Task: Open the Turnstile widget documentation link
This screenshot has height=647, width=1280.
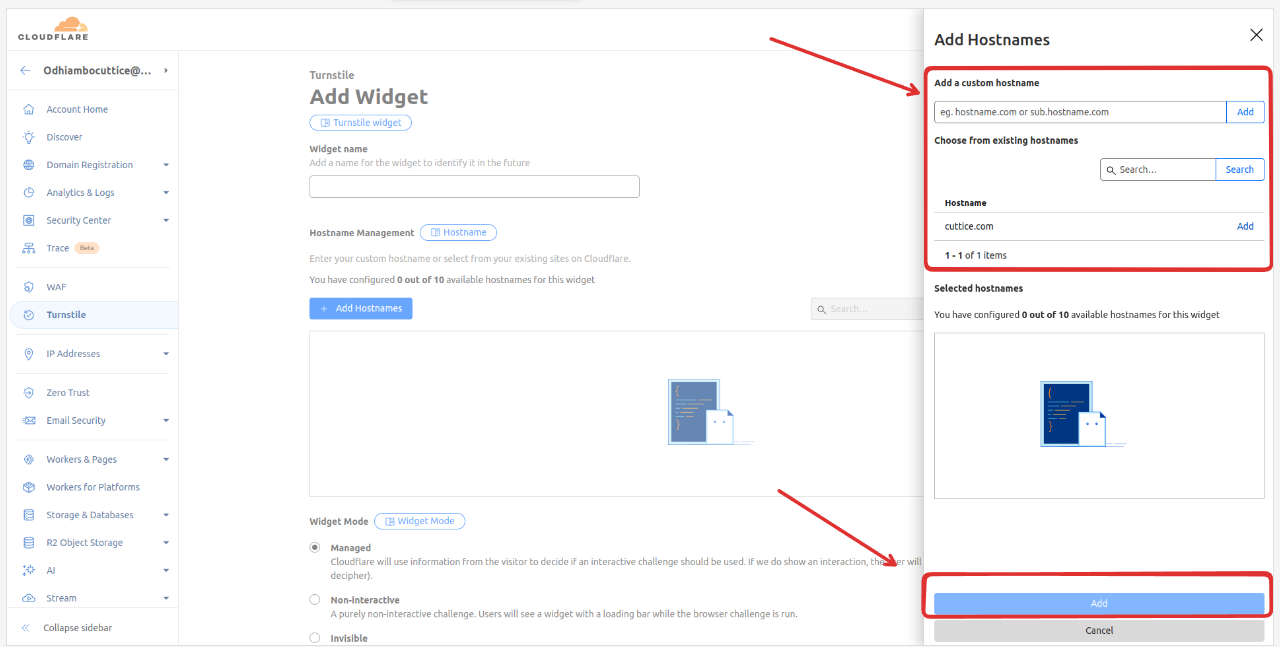Action: (x=360, y=123)
